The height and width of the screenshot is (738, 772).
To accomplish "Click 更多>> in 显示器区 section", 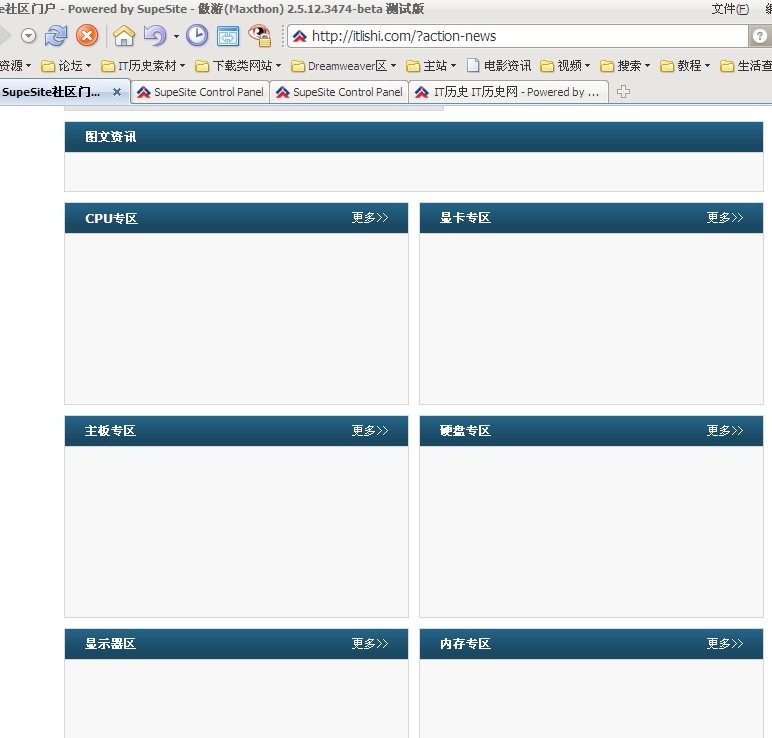I will click(370, 643).
